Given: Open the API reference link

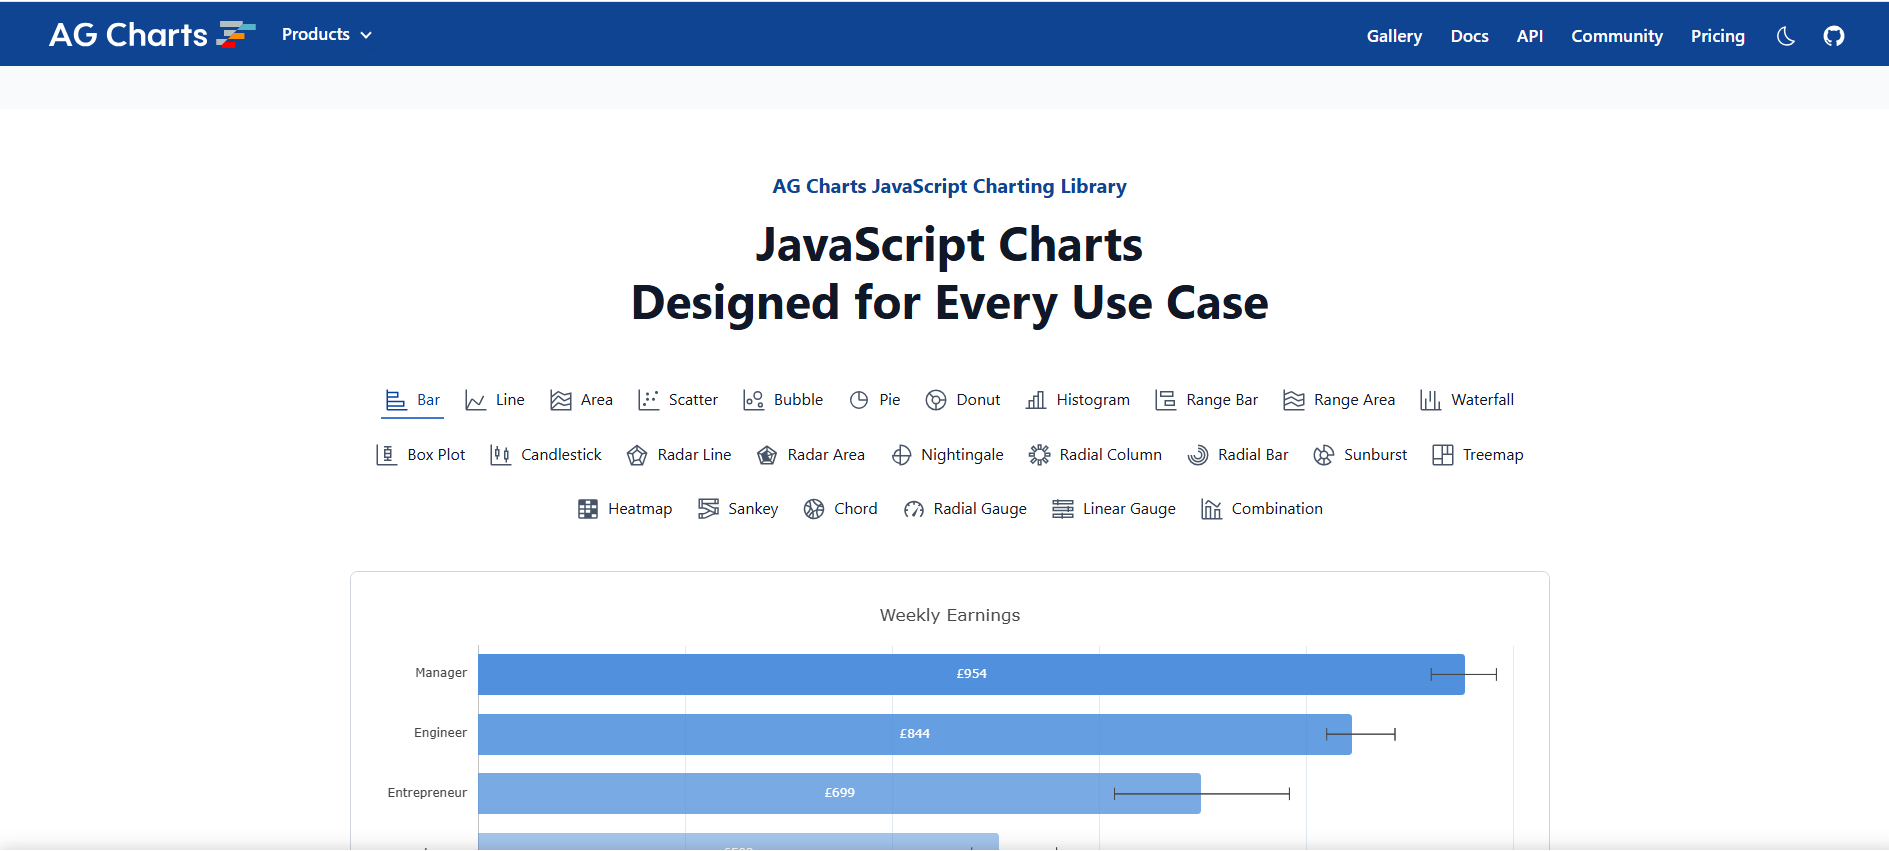Looking at the screenshot, I should (1529, 36).
